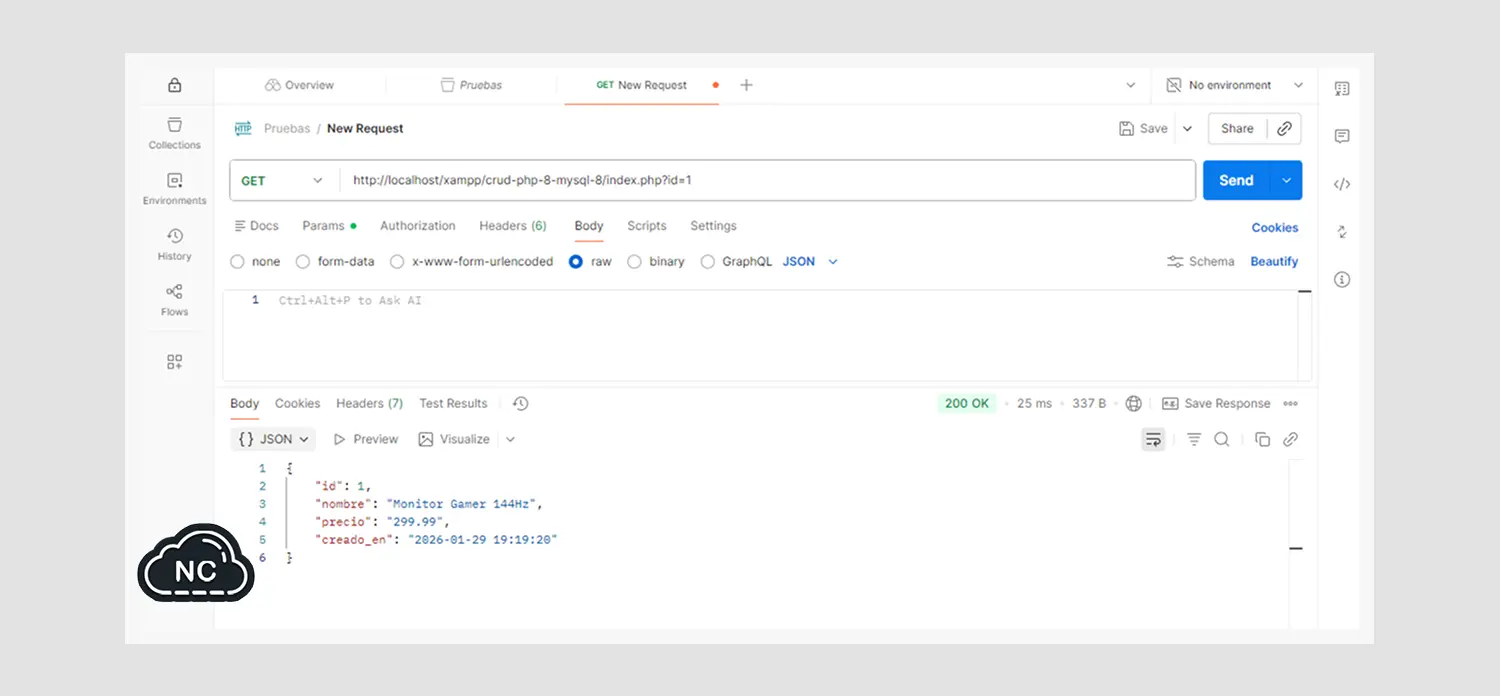Click the request URL input field
1500x696 pixels.
click(768, 181)
